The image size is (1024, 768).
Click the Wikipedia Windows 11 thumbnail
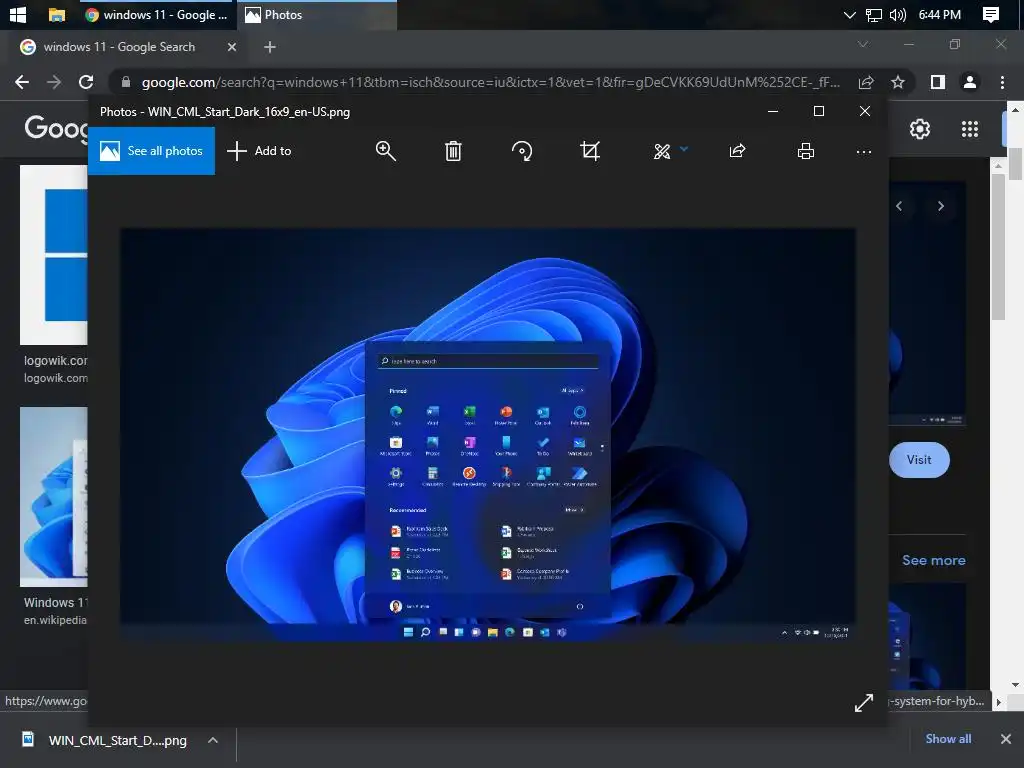coord(54,497)
